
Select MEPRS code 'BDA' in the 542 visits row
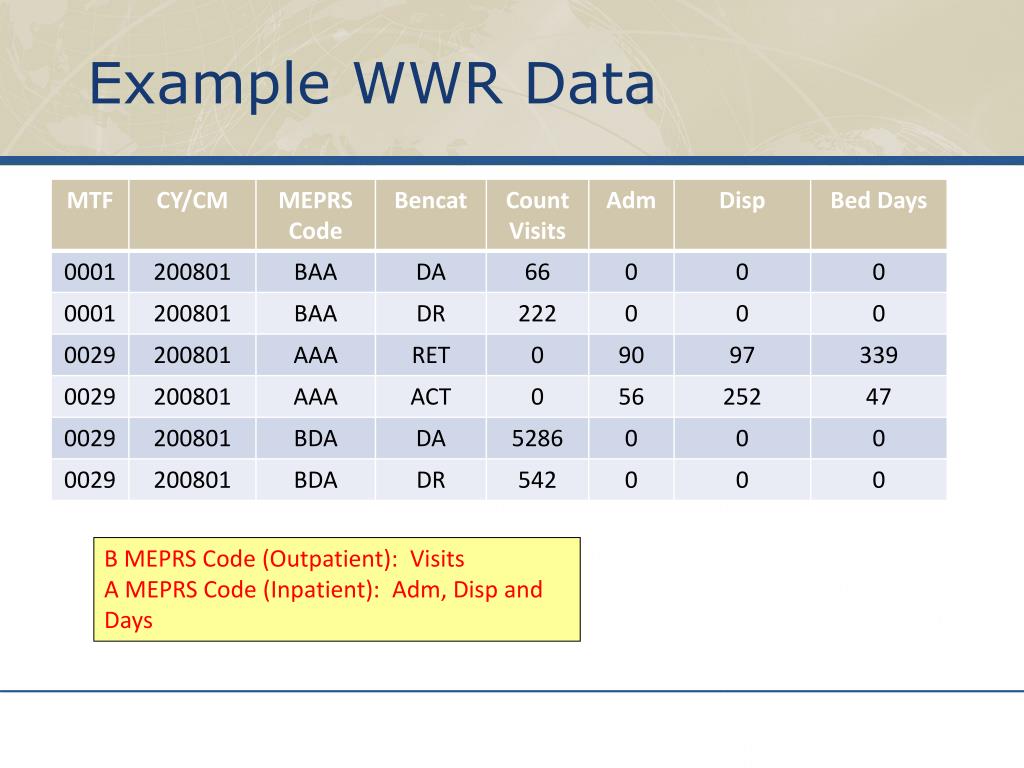click(315, 480)
